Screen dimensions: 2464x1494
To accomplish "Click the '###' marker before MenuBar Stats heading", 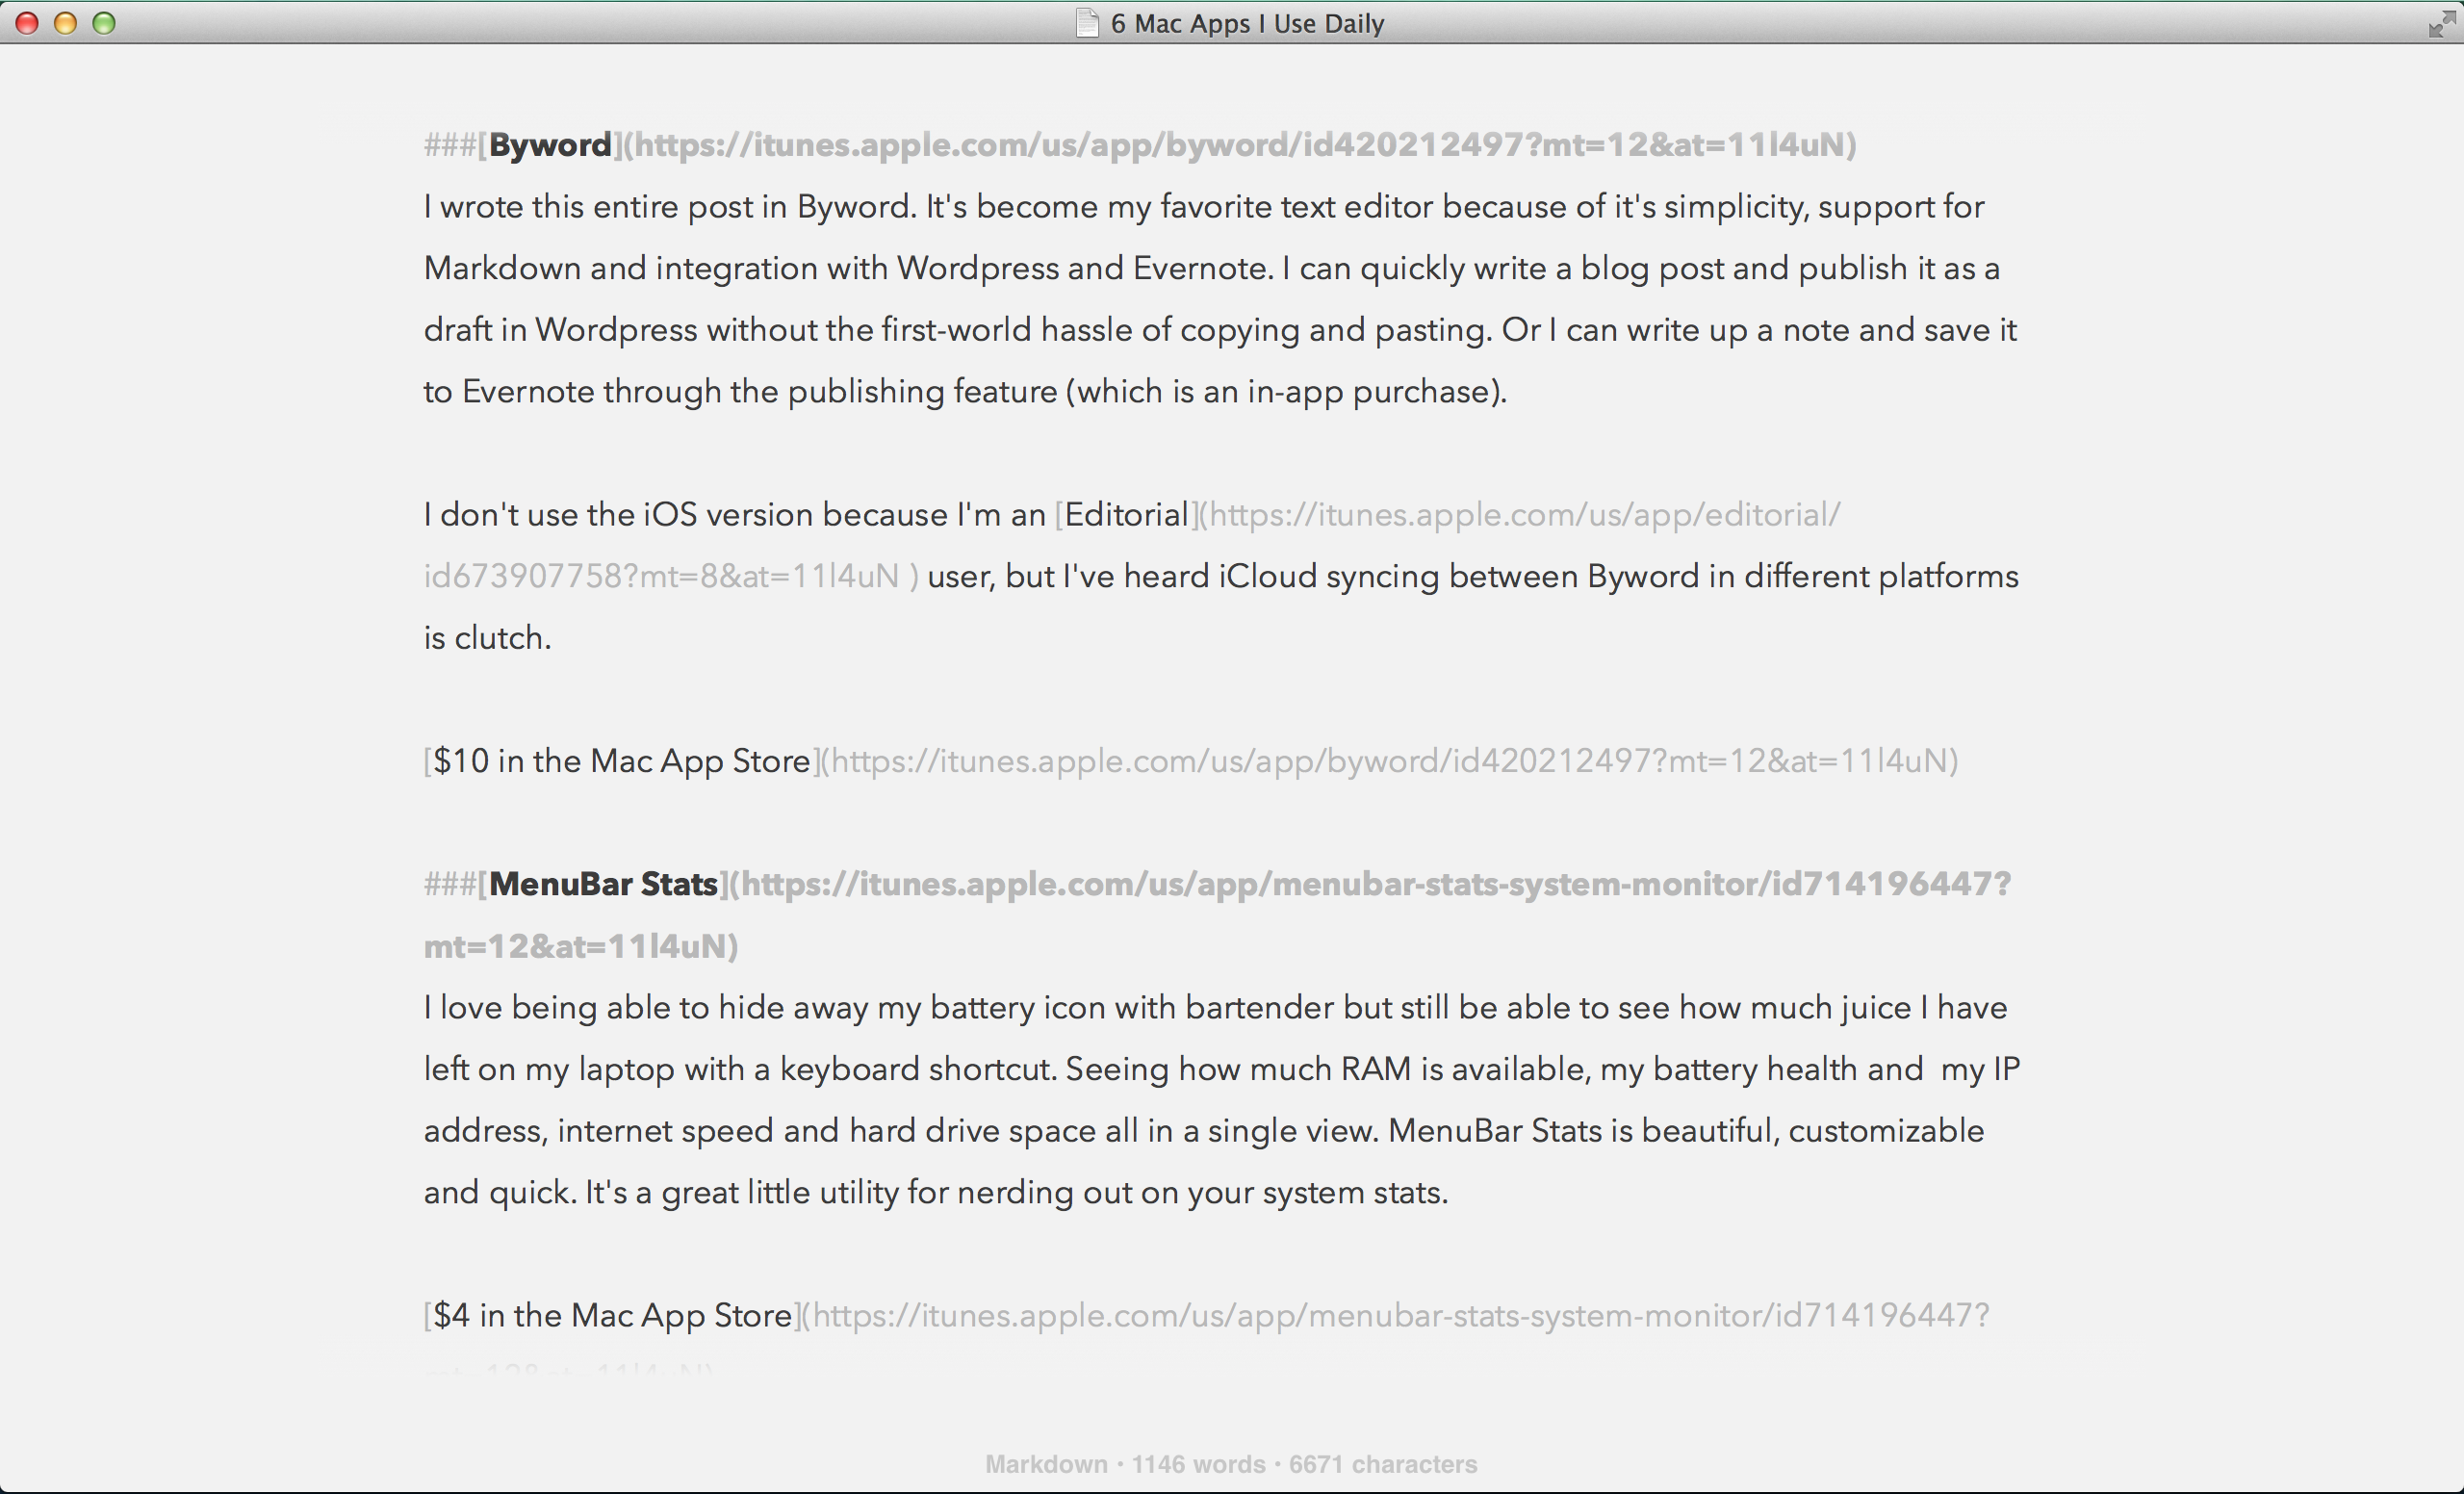I will (x=450, y=885).
